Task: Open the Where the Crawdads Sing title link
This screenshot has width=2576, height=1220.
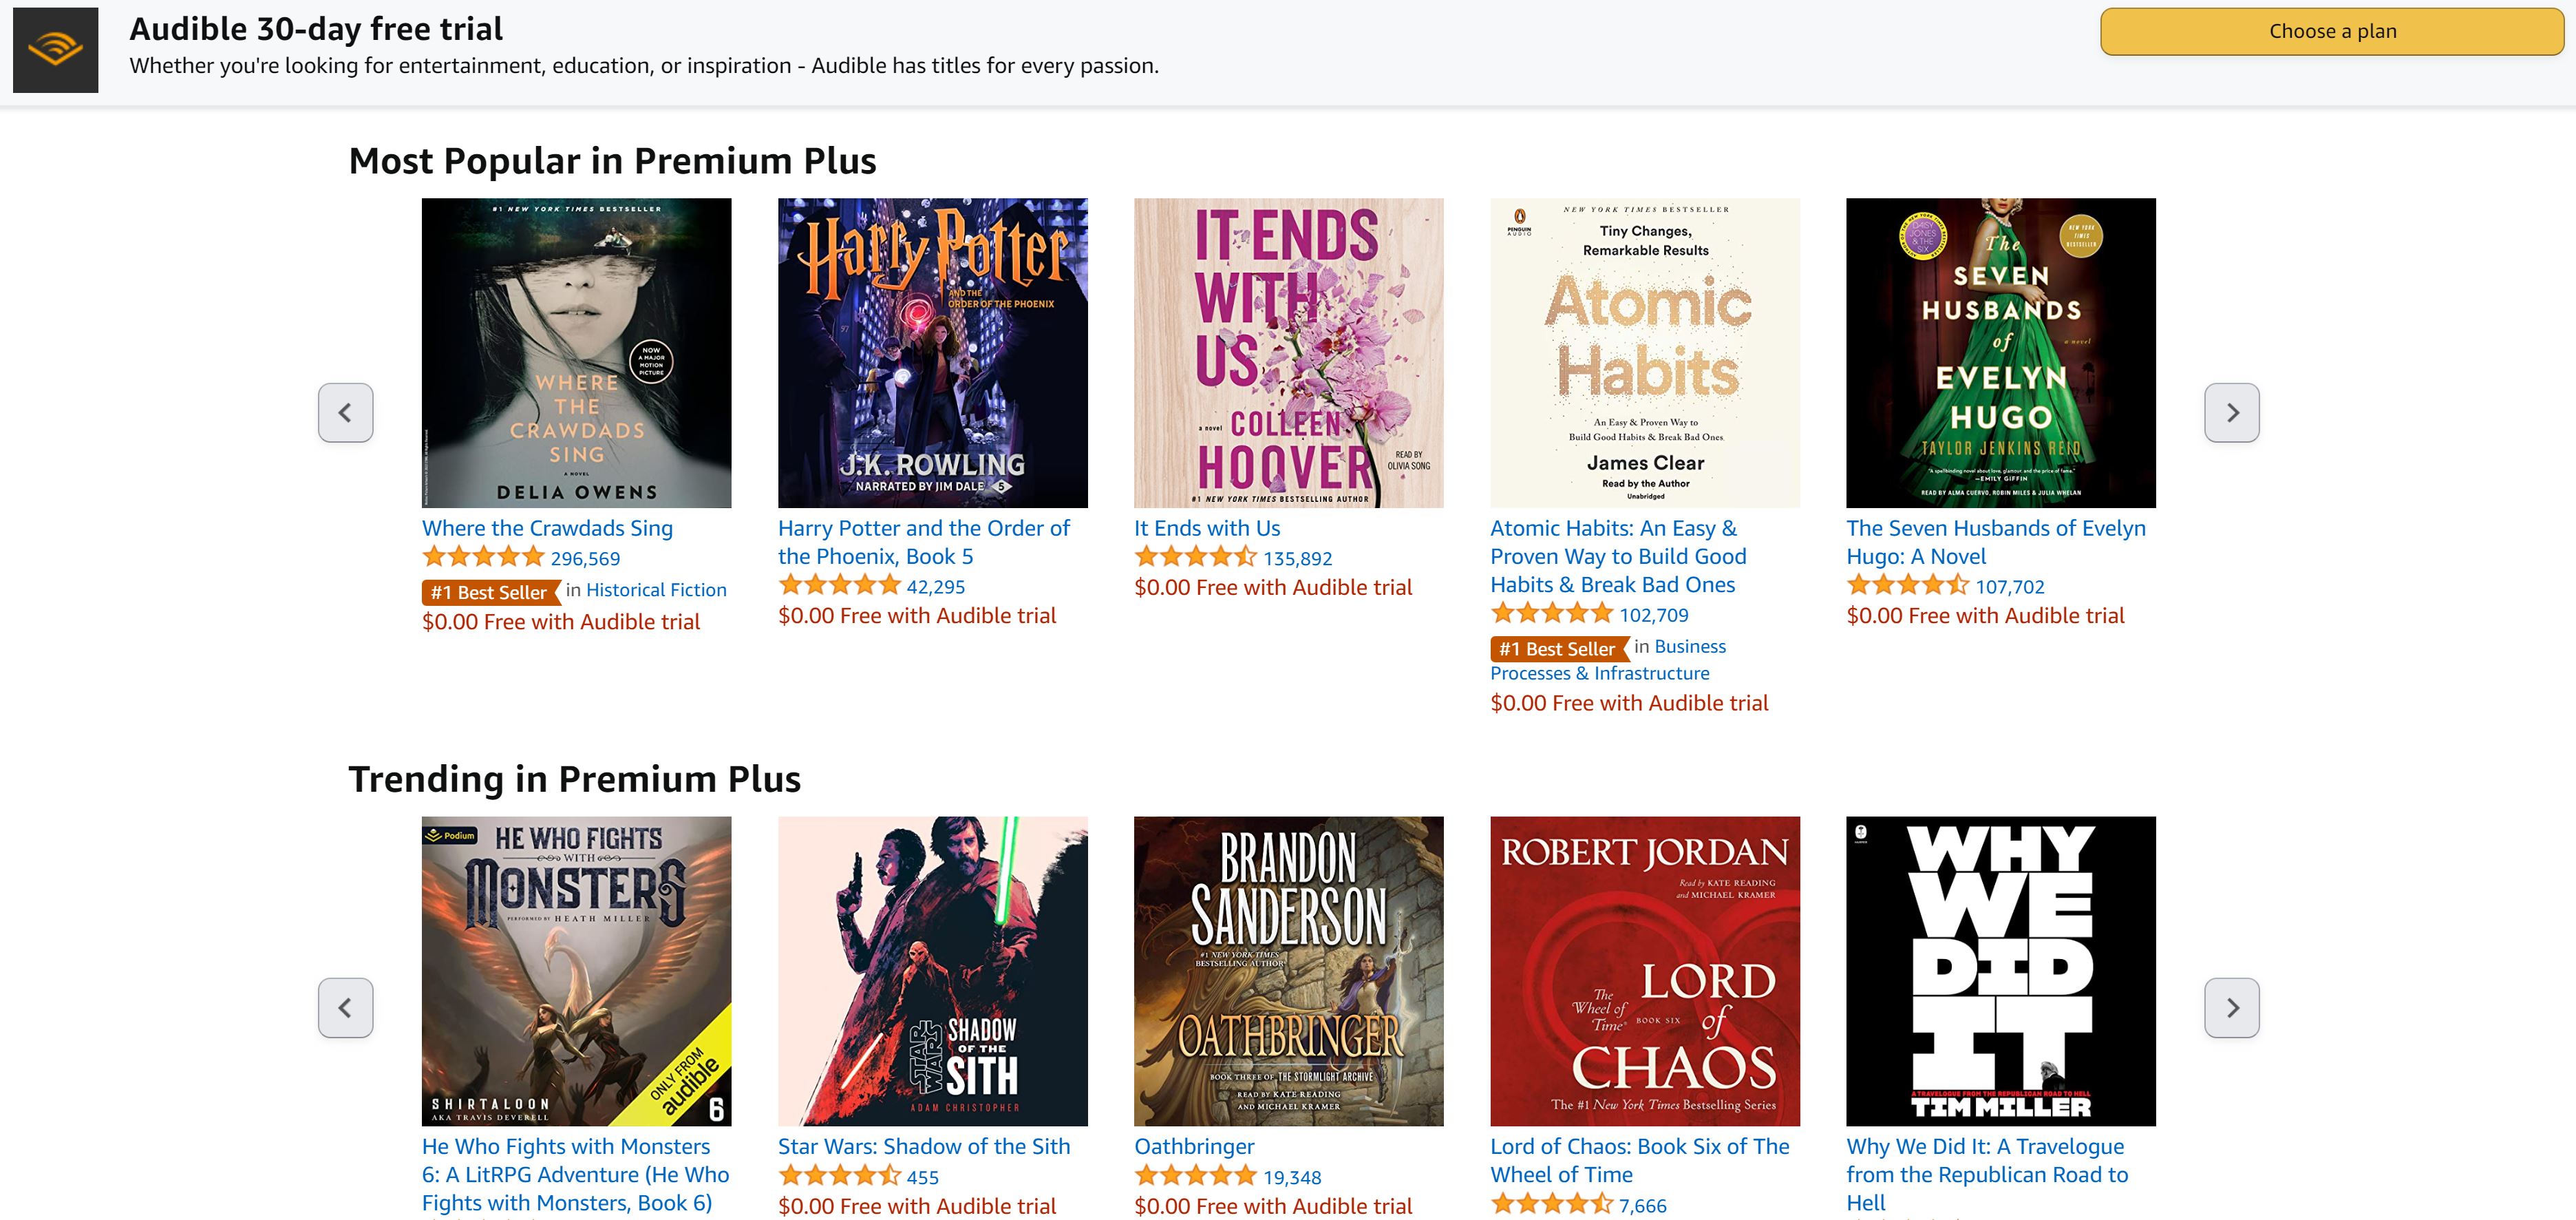Action: [547, 528]
